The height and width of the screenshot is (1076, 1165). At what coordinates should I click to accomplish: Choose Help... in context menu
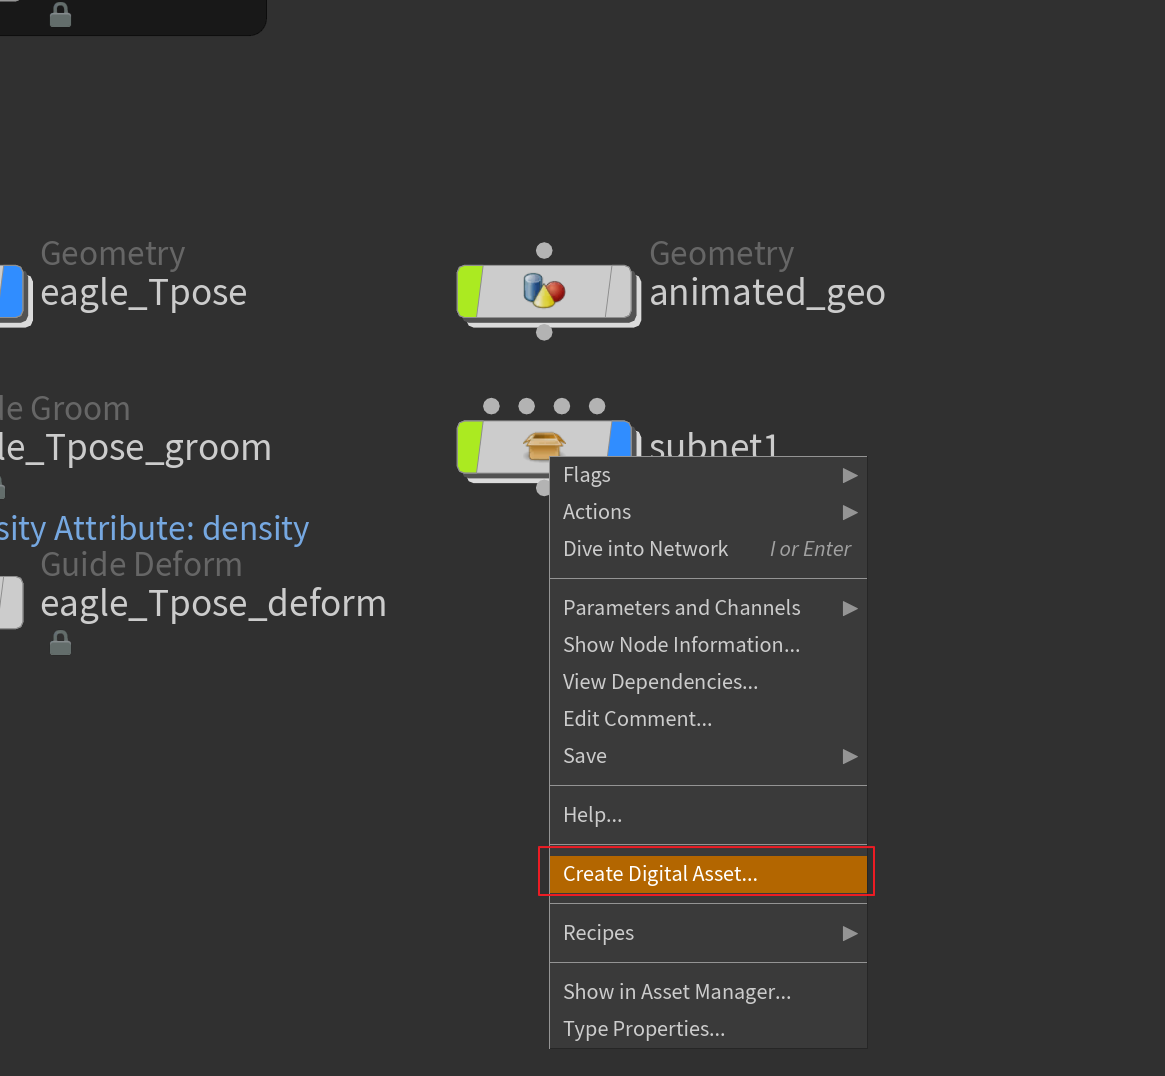coord(708,815)
